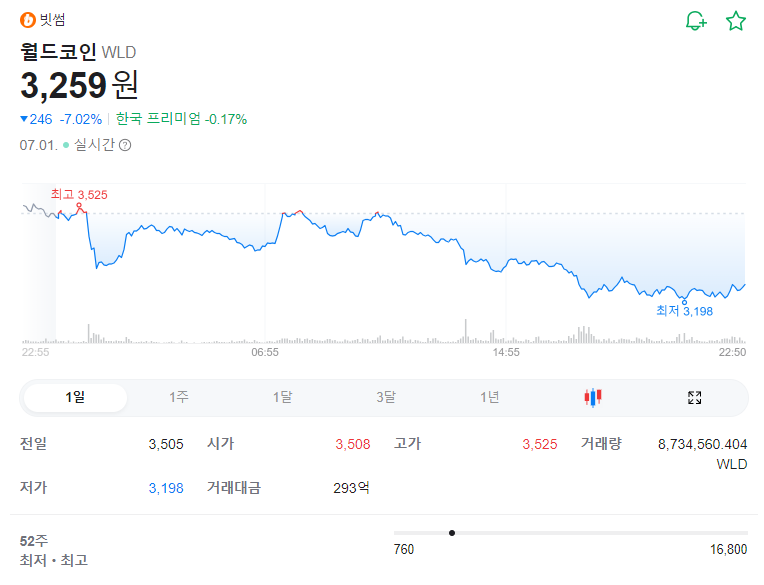Click the current price 3,259 원
The image size is (764, 585).
[79, 85]
